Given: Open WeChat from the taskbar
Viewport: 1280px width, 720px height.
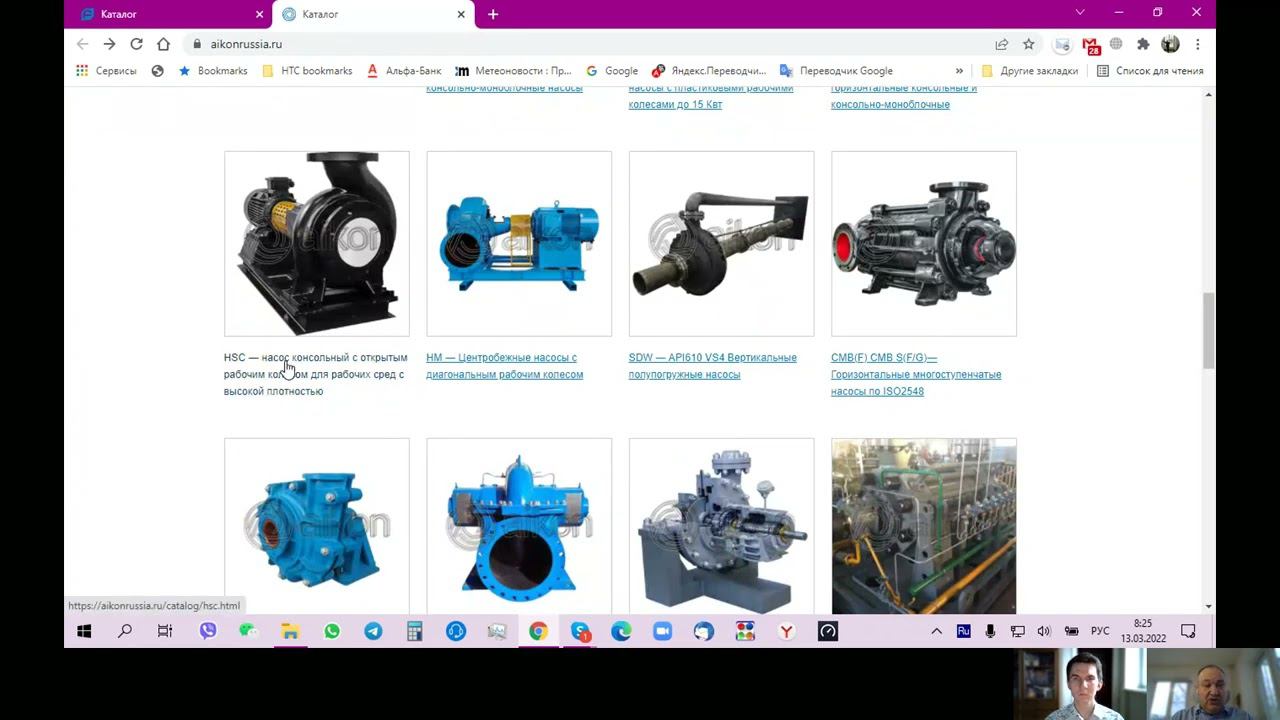Looking at the screenshot, I should 248,631.
